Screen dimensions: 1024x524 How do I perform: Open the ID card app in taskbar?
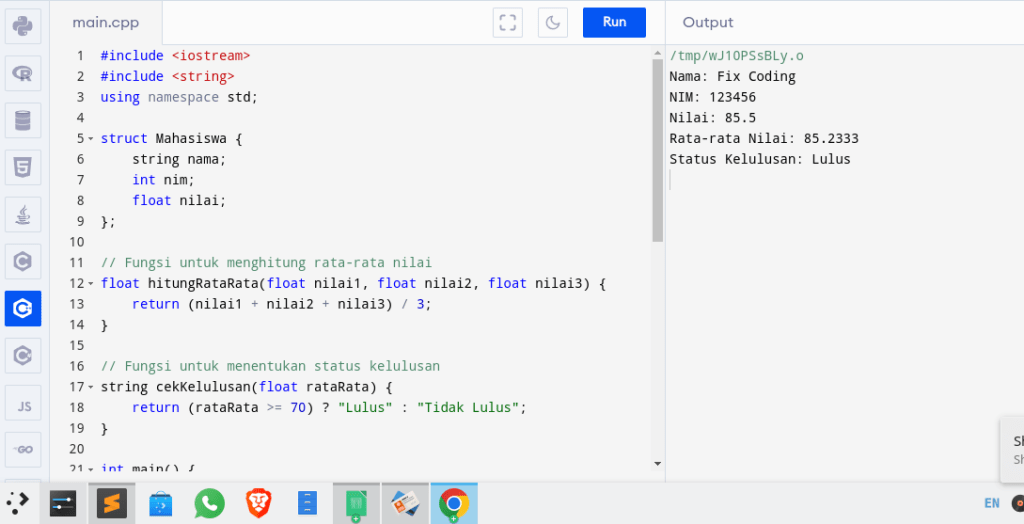[405, 503]
